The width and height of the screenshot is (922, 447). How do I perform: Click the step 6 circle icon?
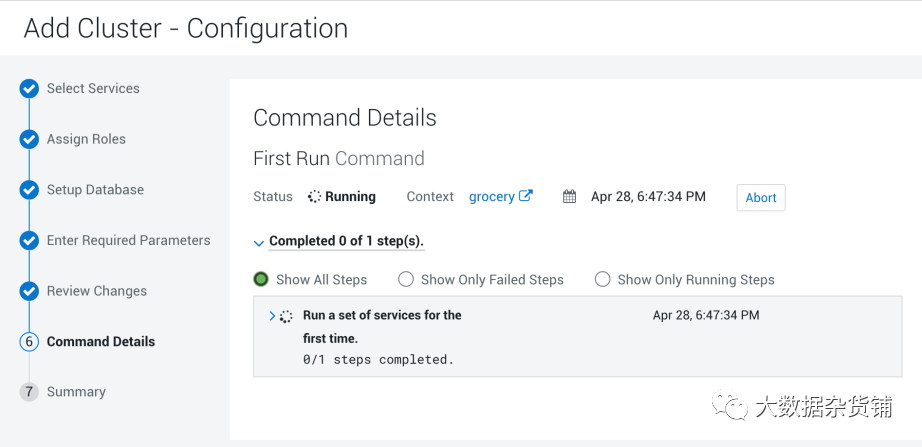pos(29,342)
